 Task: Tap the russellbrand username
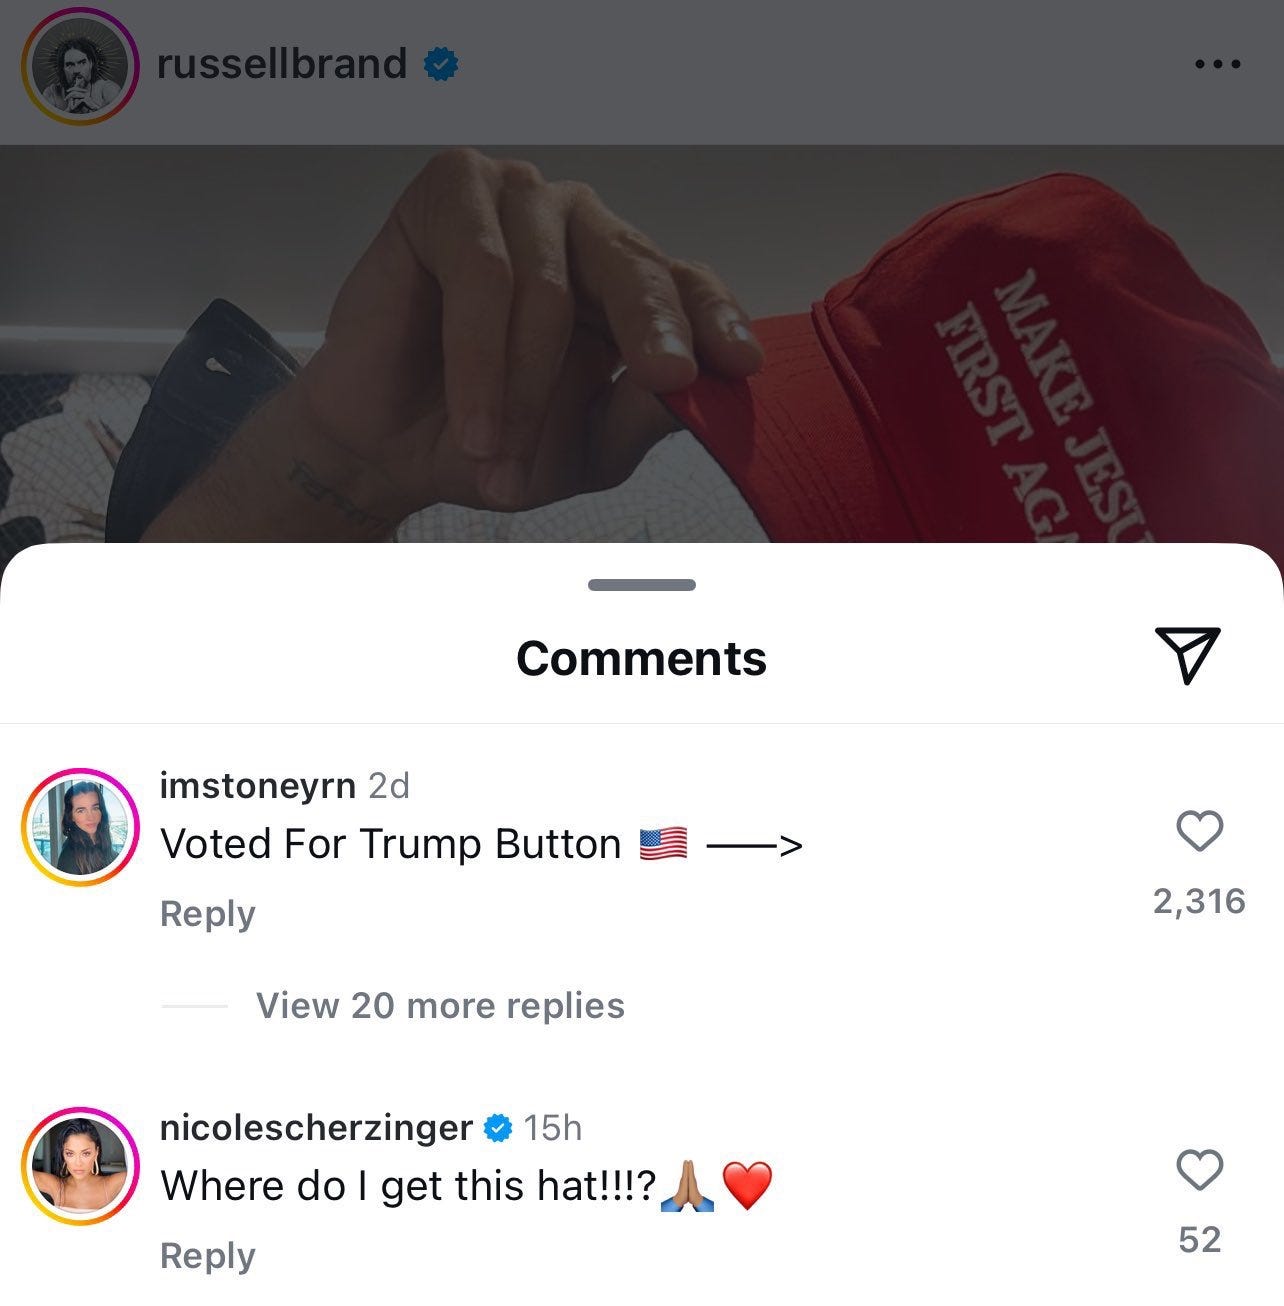[x=282, y=63]
